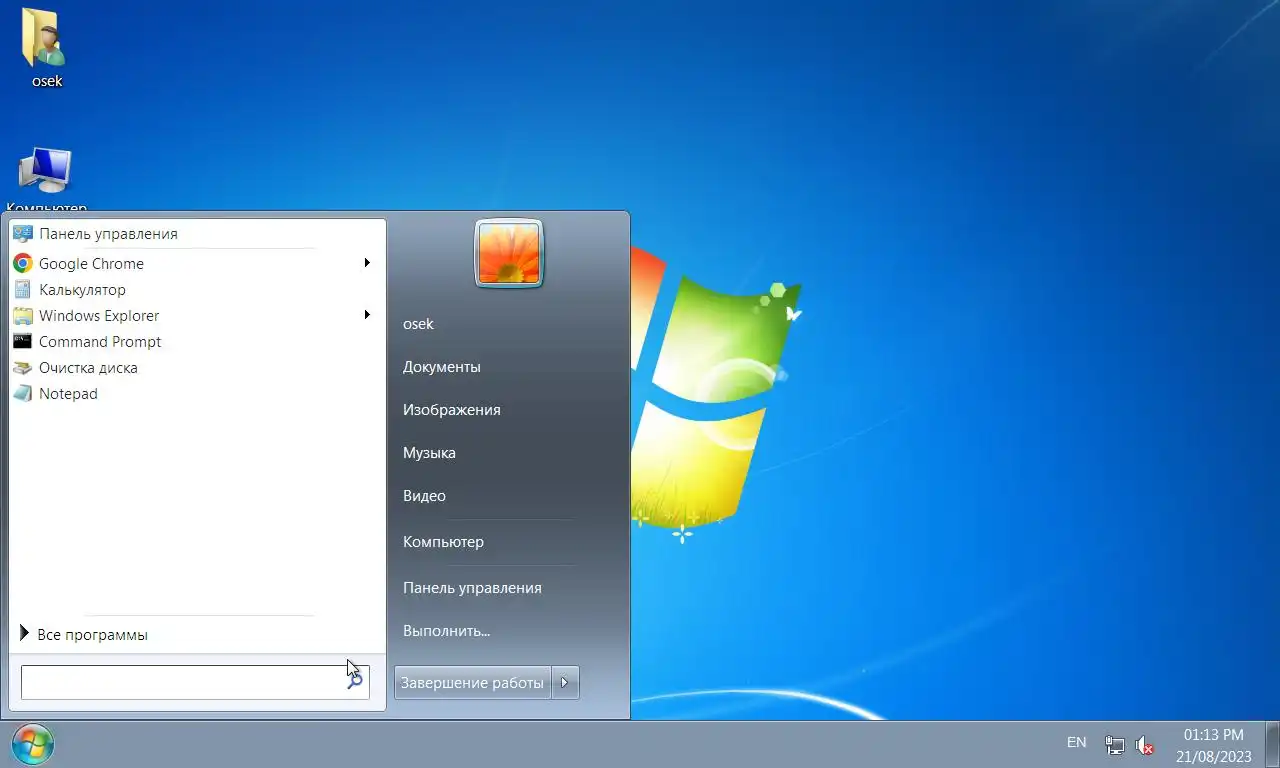Click the Google Chrome text label
This screenshot has height=768, width=1280.
[x=91, y=263]
